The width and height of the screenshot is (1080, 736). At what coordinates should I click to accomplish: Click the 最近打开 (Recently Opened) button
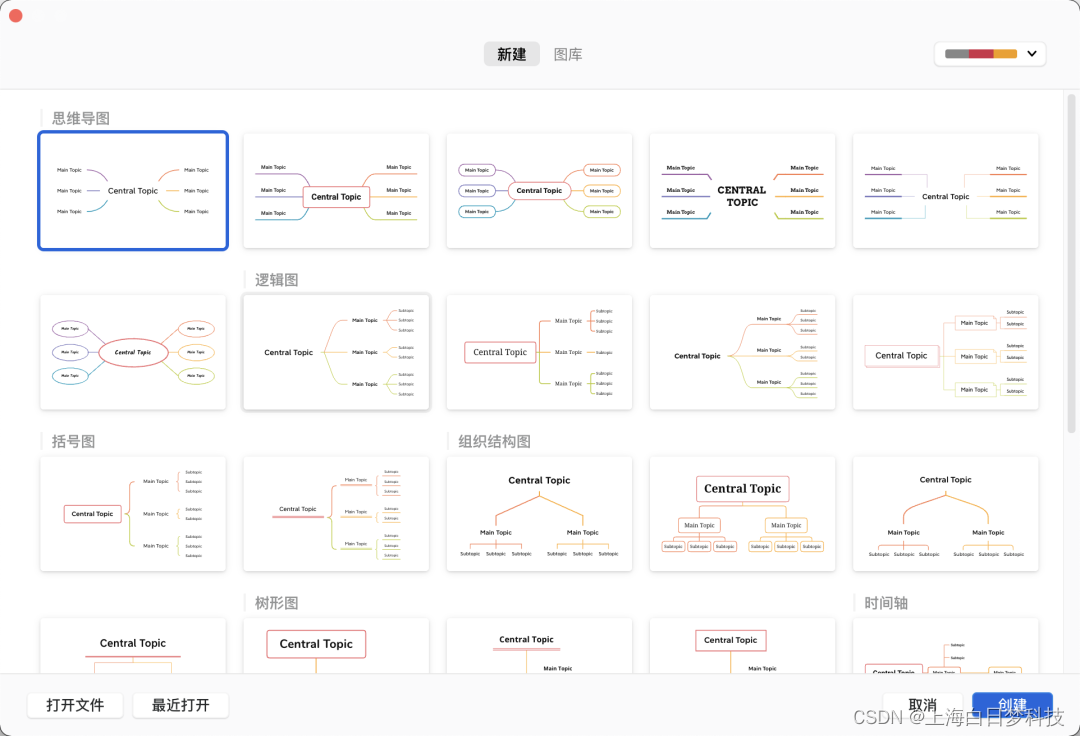click(180, 705)
